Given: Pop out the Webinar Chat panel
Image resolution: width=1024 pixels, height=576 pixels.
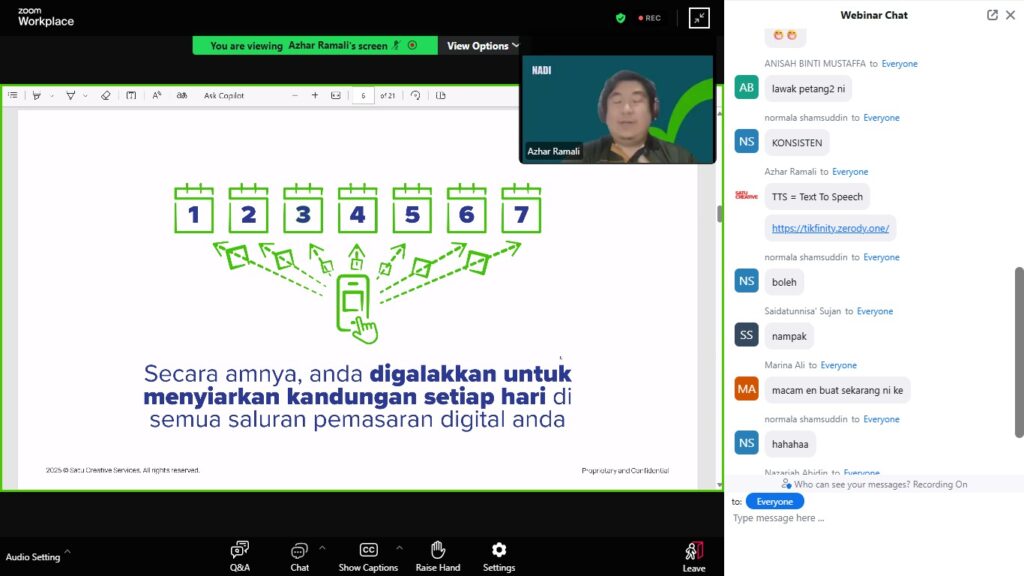Looking at the screenshot, I should (x=992, y=15).
